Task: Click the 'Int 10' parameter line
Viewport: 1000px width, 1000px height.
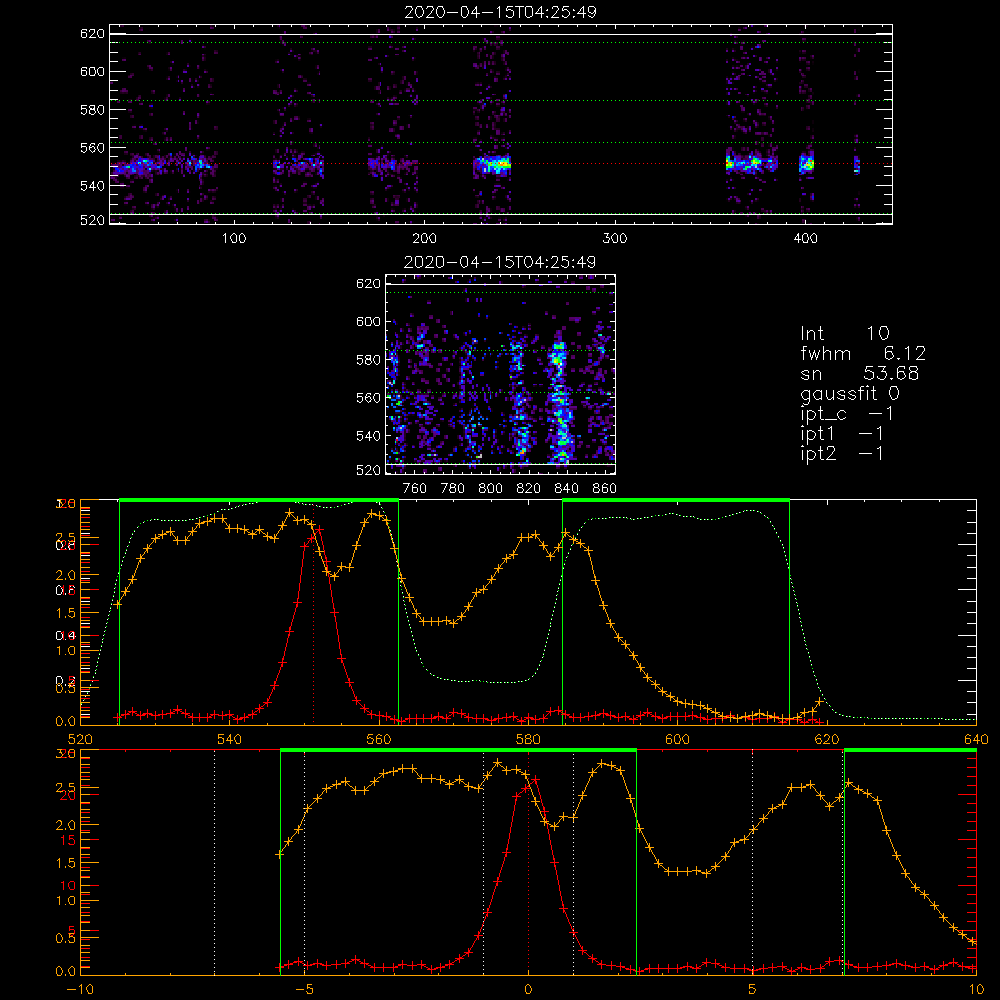Action: pyautogui.click(x=845, y=333)
